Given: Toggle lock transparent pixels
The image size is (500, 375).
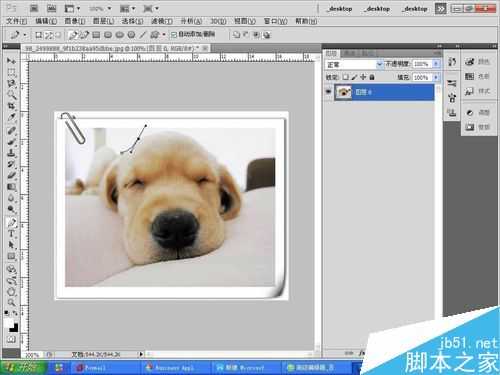Looking at the screenshot, I should click(346, 77).
